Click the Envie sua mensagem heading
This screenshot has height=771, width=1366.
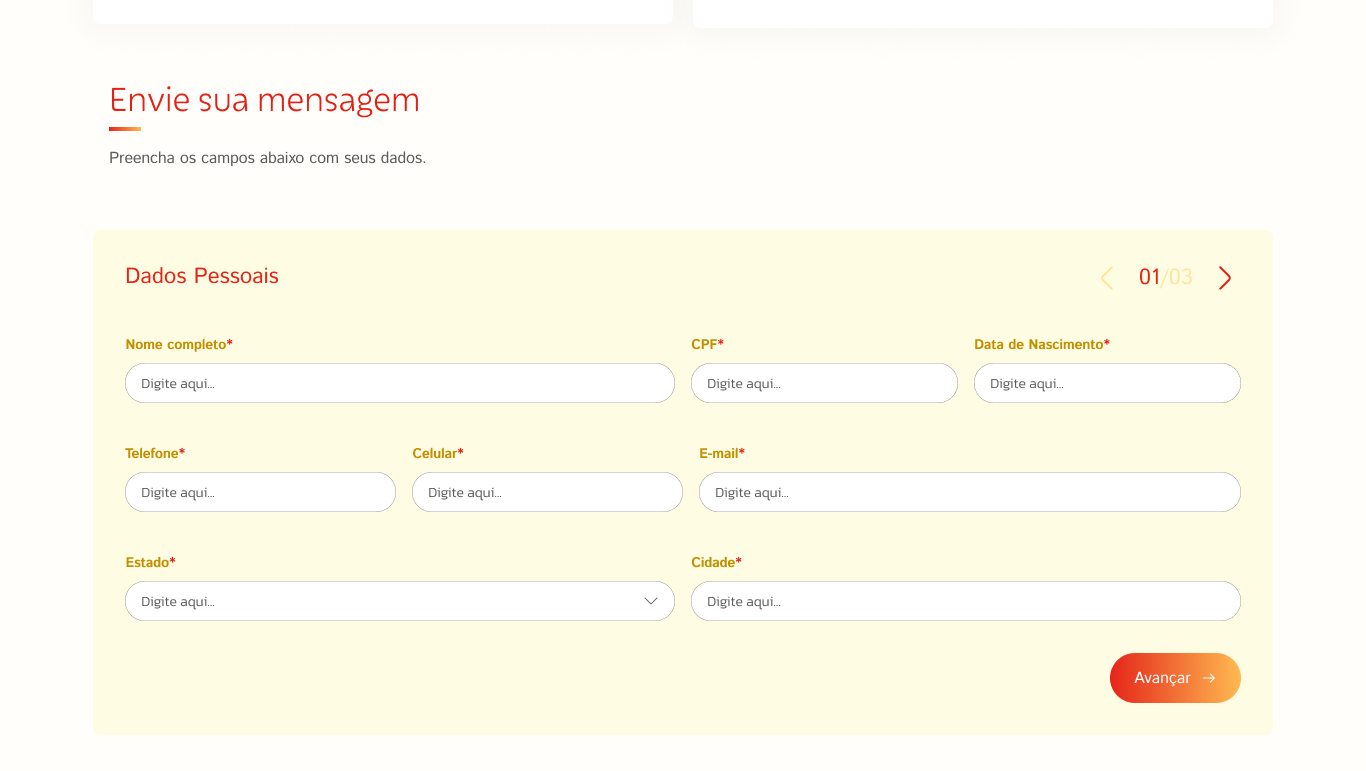[264, 100]
